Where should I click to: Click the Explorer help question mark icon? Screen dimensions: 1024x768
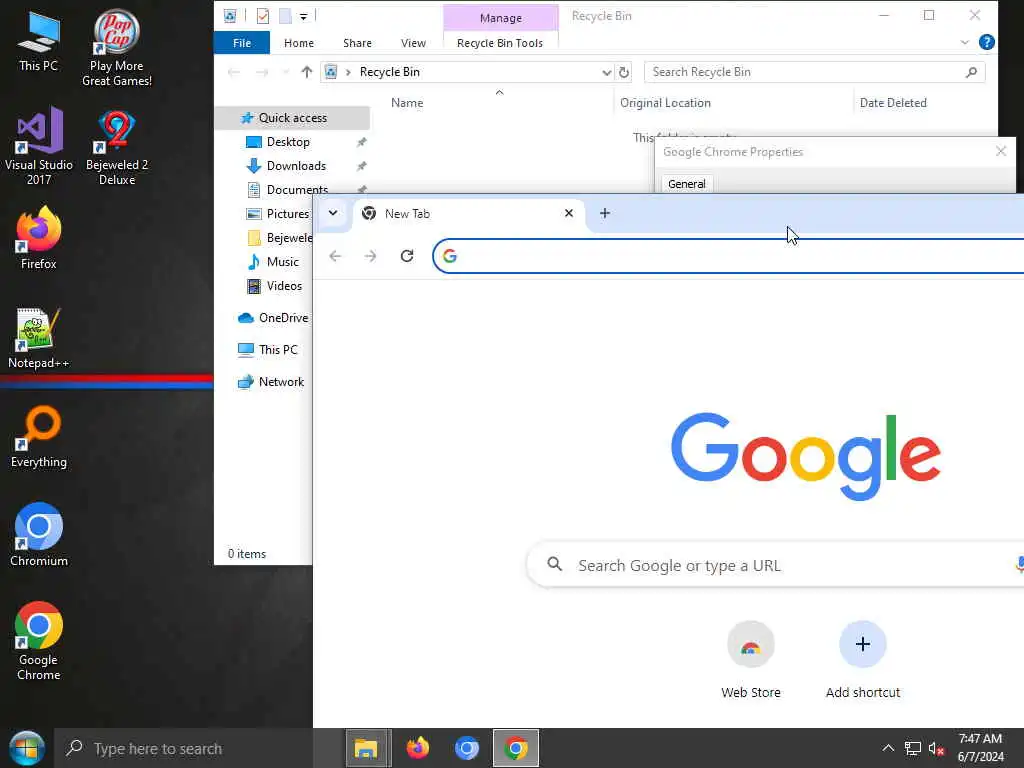coord(987,42)
